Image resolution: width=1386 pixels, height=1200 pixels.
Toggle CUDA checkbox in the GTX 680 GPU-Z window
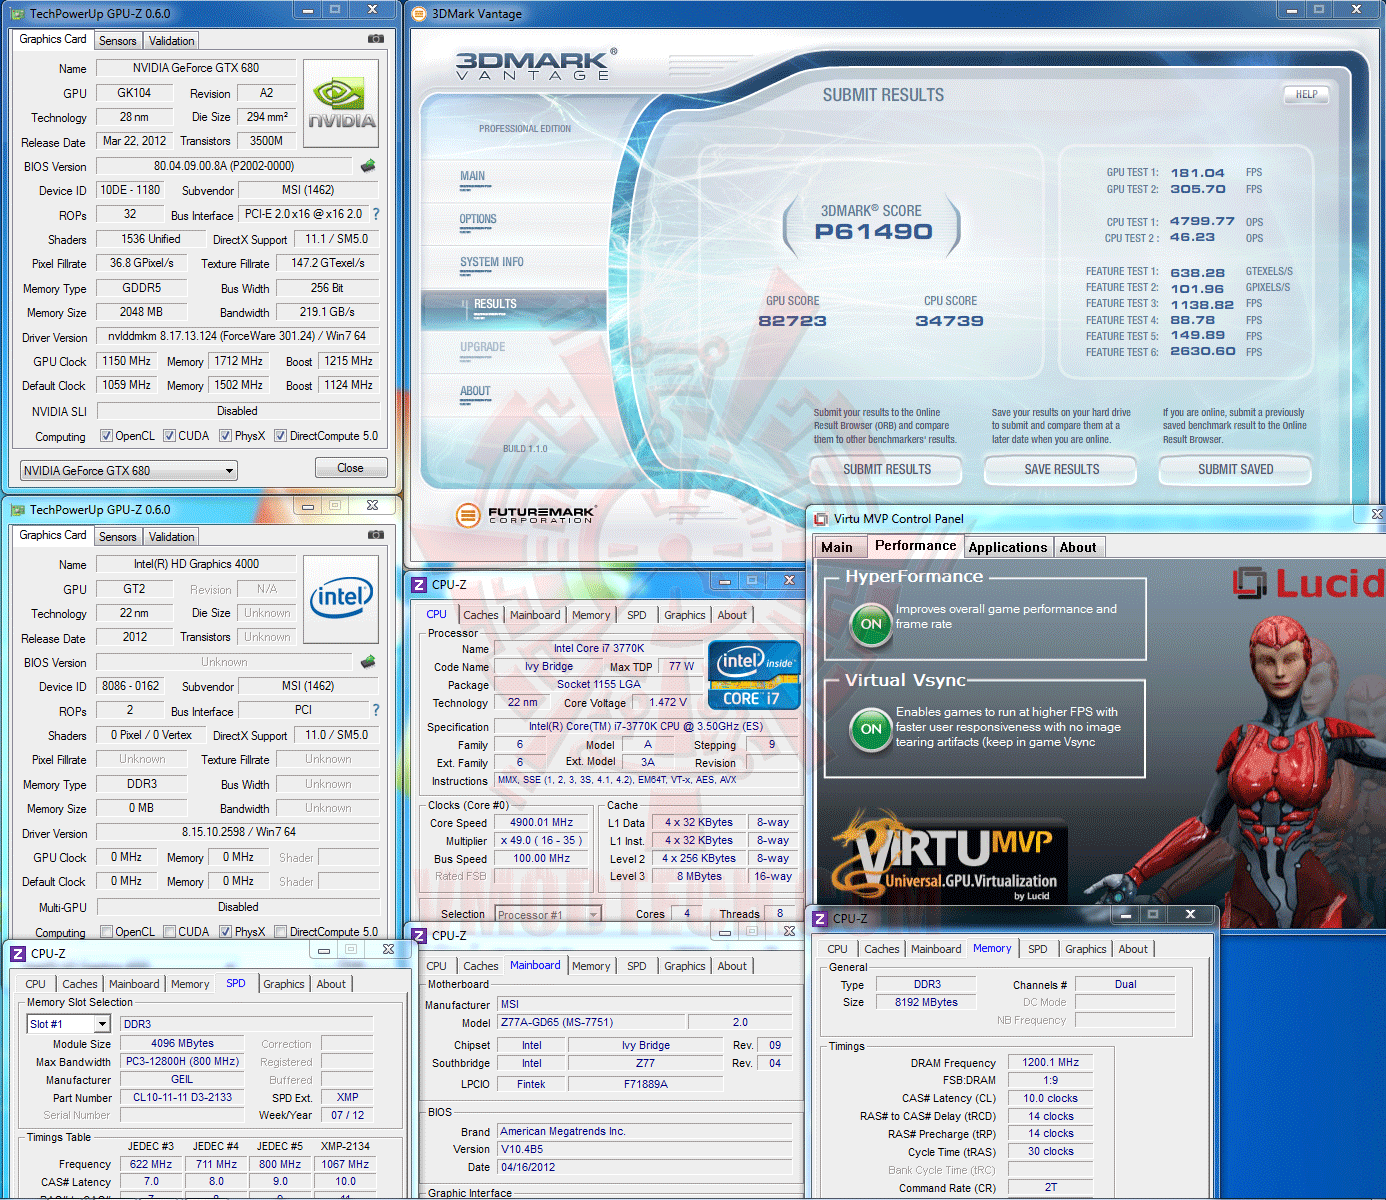tap(170, 436)
